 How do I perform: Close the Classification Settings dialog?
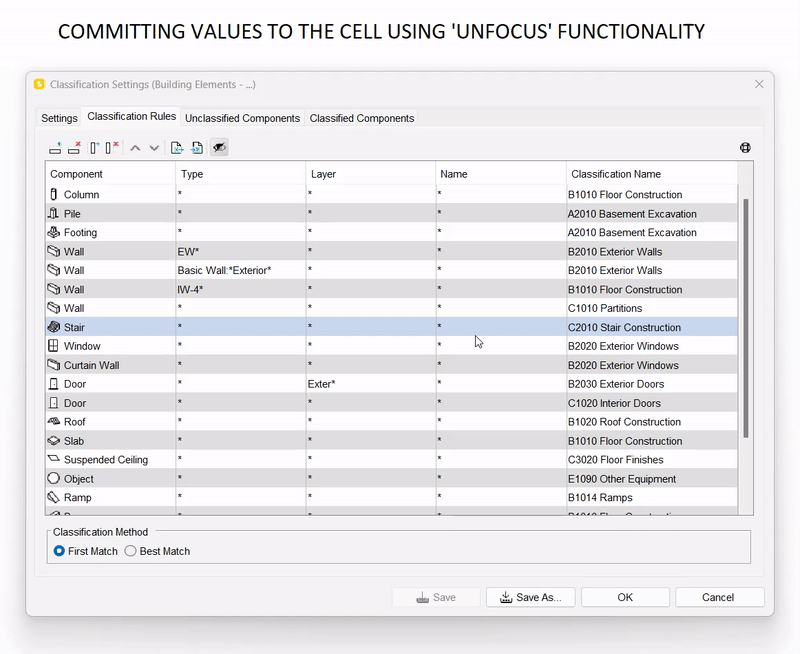pos(759,84)
